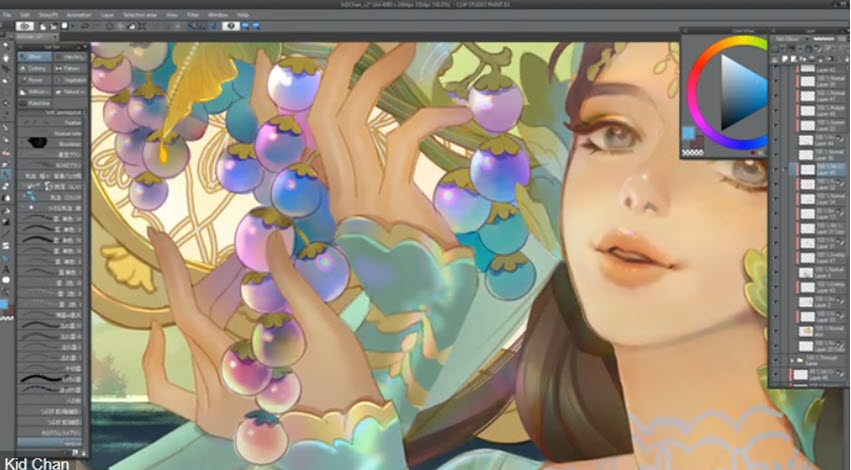
Task: Select the Flower sub tool
Action: tap(35, 80)
